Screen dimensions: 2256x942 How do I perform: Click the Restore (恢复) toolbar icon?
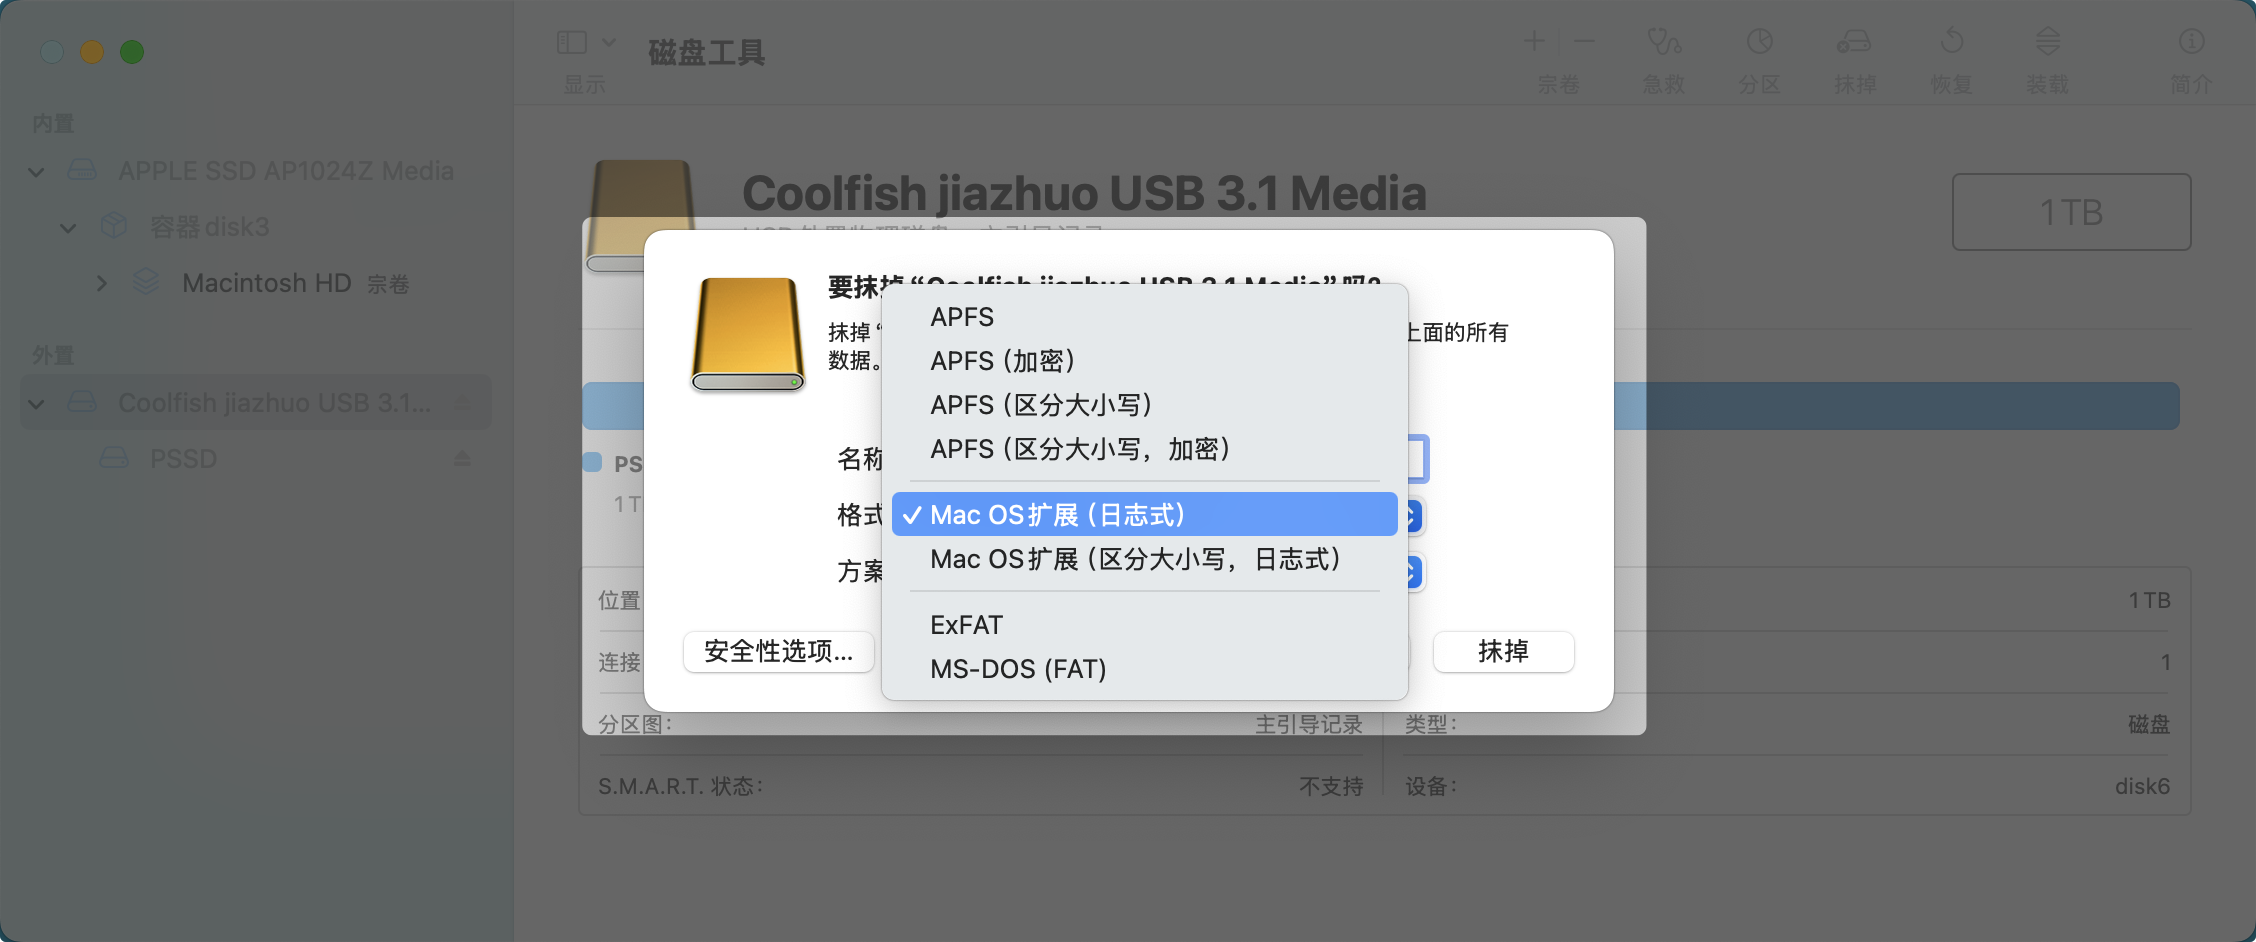(x=1952, y=42)
